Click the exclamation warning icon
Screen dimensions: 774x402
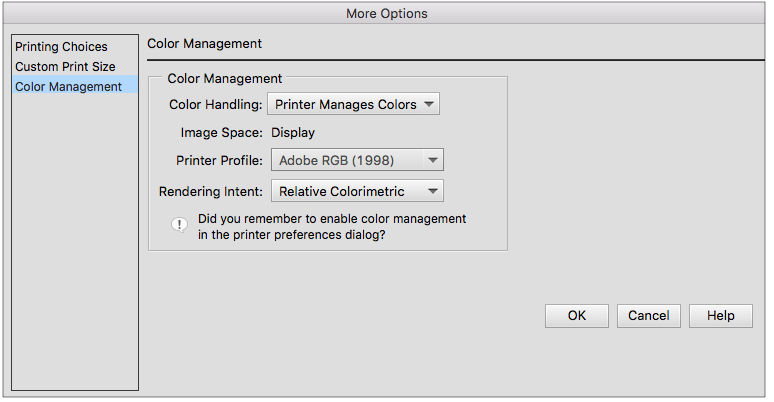[x=179, y=225]
